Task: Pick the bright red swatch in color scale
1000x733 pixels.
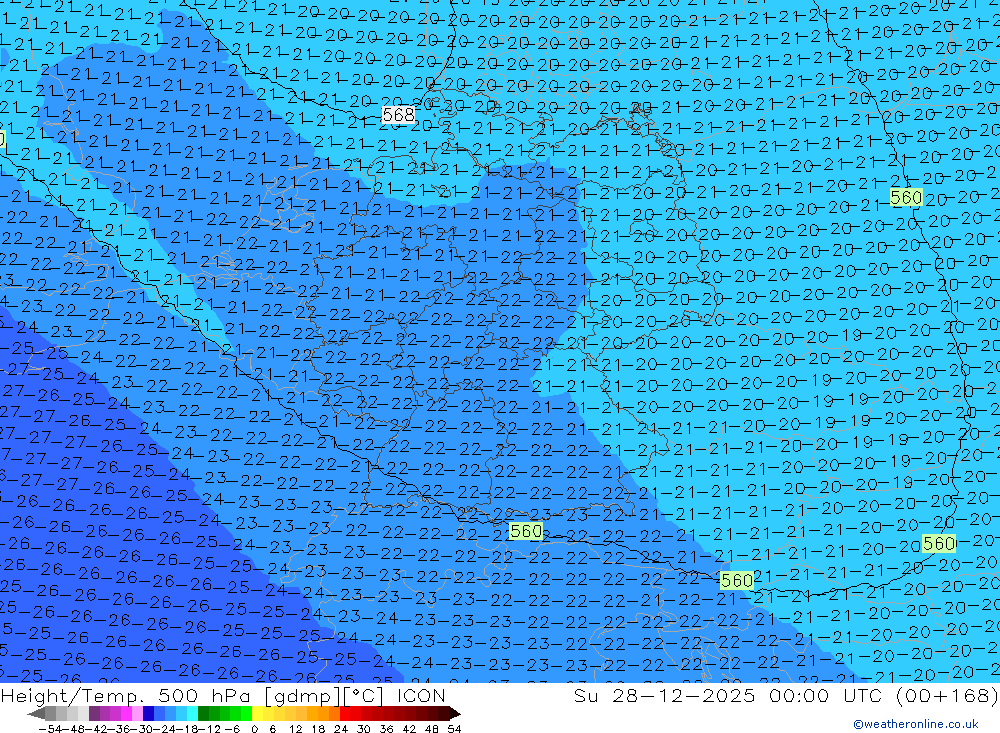Action: (x=345, y=713)
